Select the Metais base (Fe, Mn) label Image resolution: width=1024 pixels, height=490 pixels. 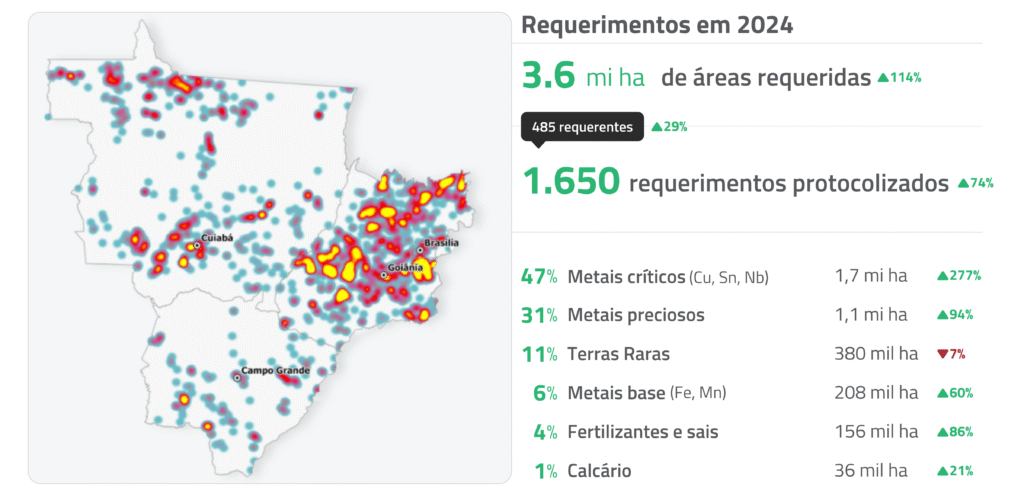pos(646,393)
